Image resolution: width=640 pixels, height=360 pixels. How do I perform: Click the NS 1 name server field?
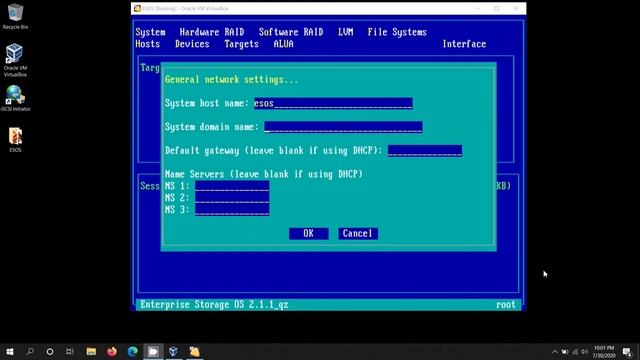(232, 186)
